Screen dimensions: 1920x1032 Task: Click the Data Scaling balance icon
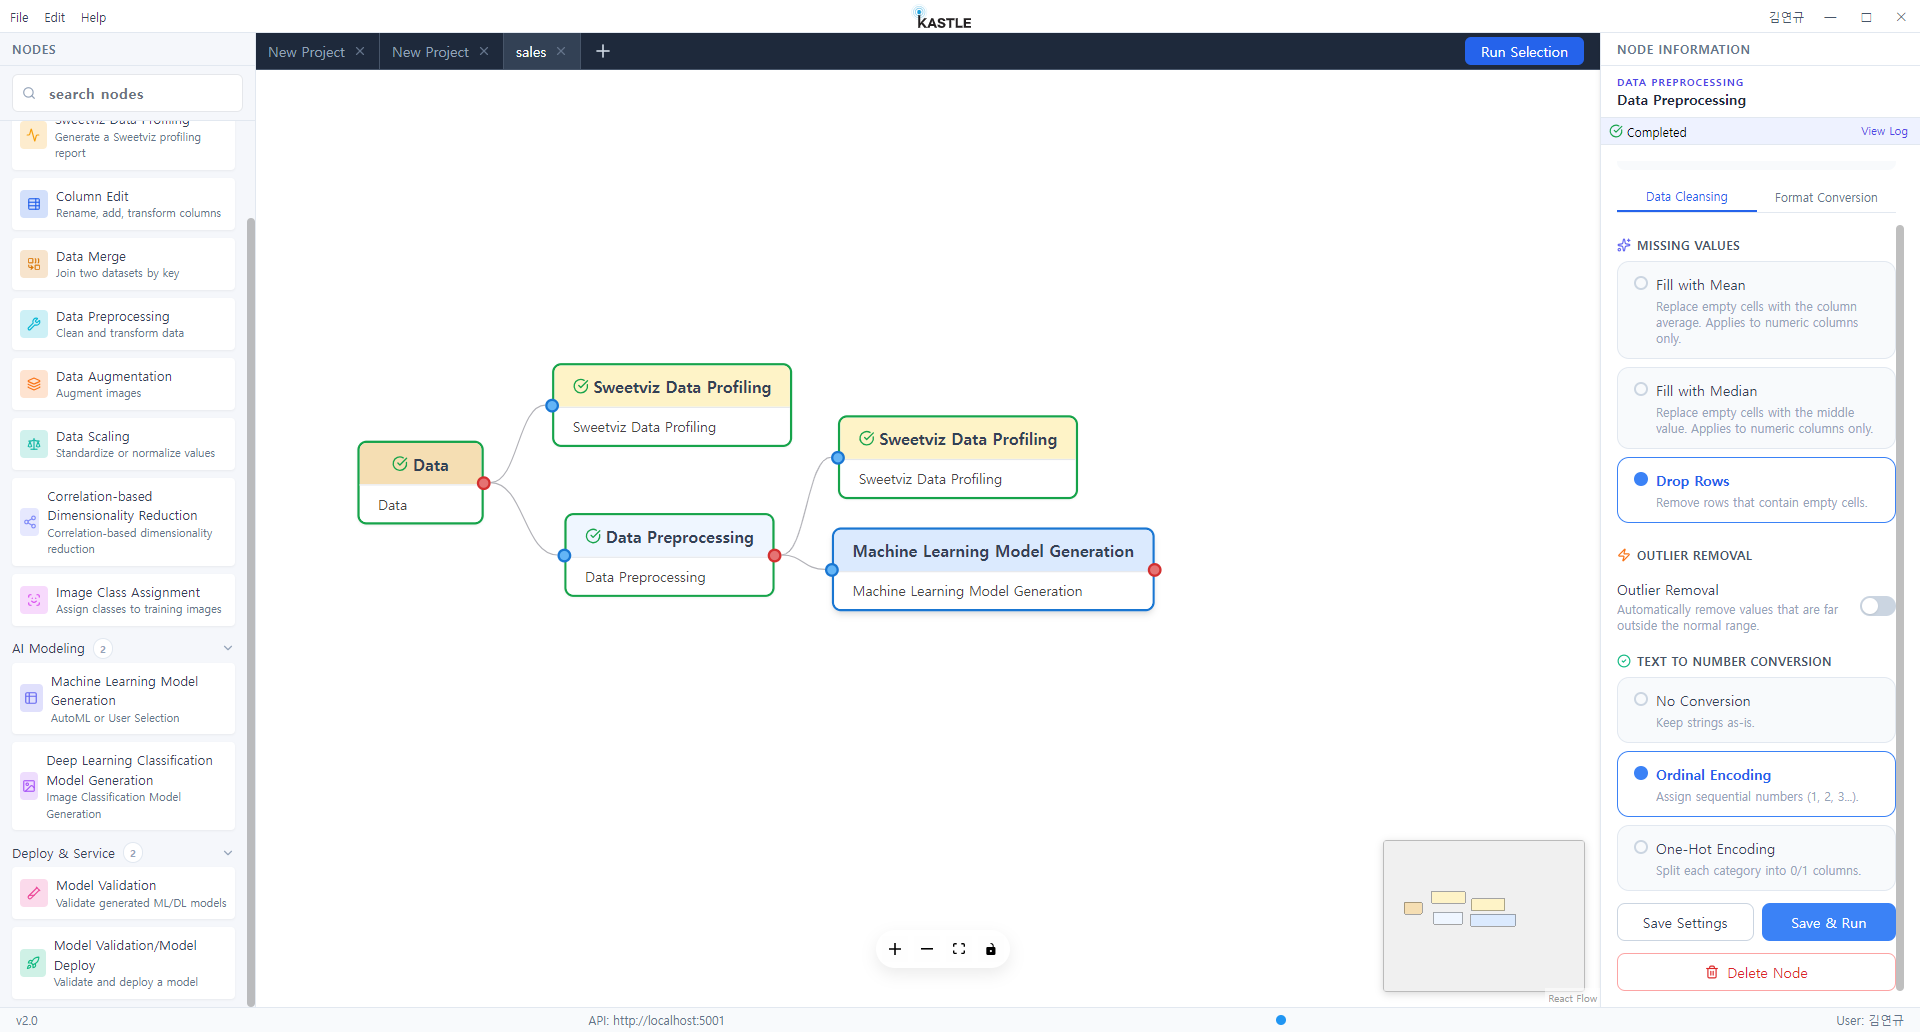click(x=34, y=444)
